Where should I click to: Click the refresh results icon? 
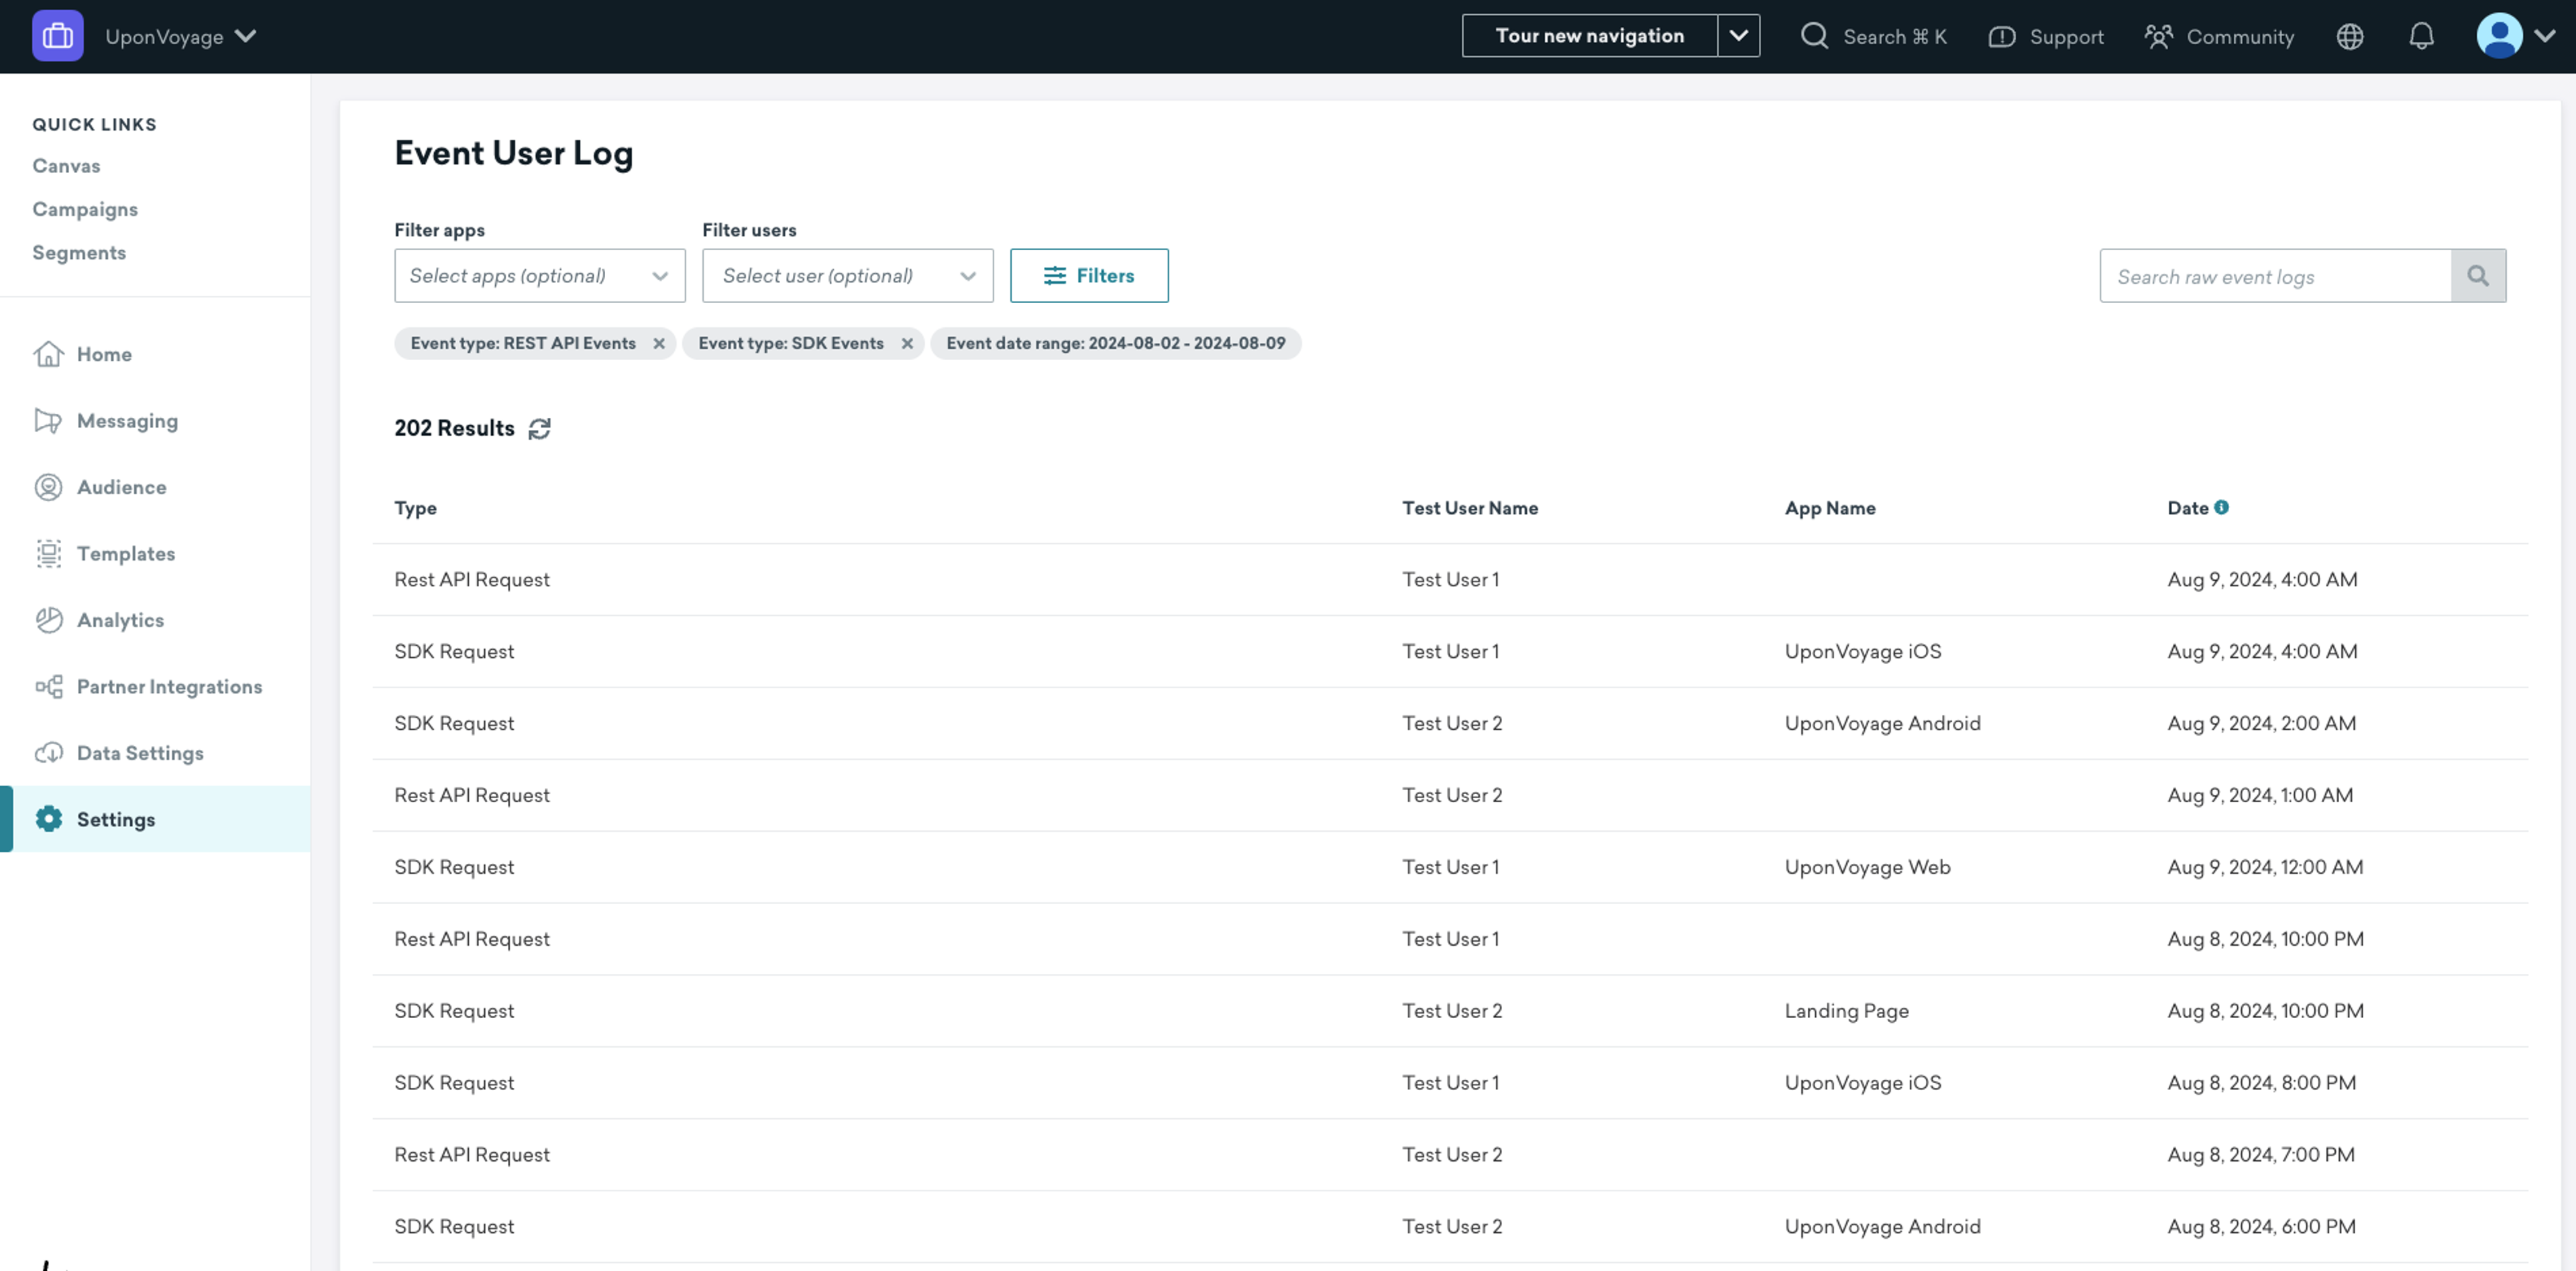(539, 428)
